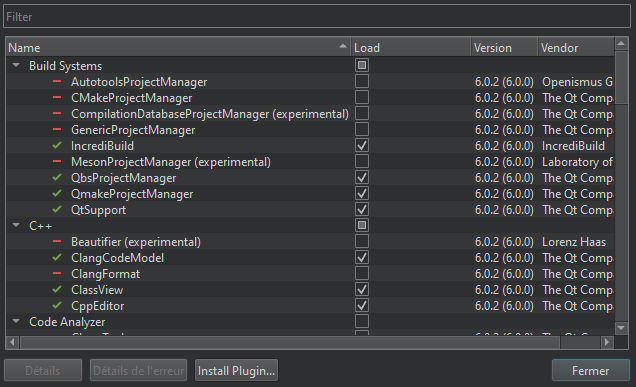636x387 pixels.
Task: Click the scroll down arrow
Action: click(621, 328)
